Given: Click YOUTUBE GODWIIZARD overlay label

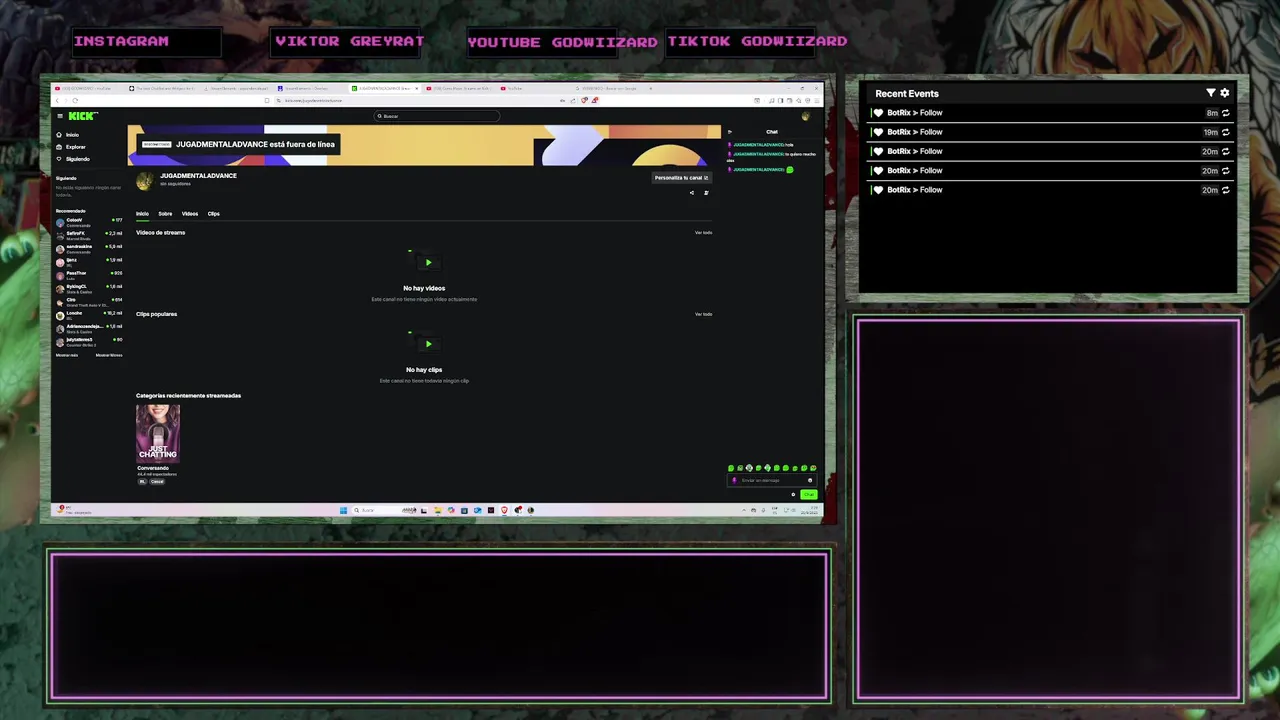Looking at the screenshot, I should (x=562, y=42).
